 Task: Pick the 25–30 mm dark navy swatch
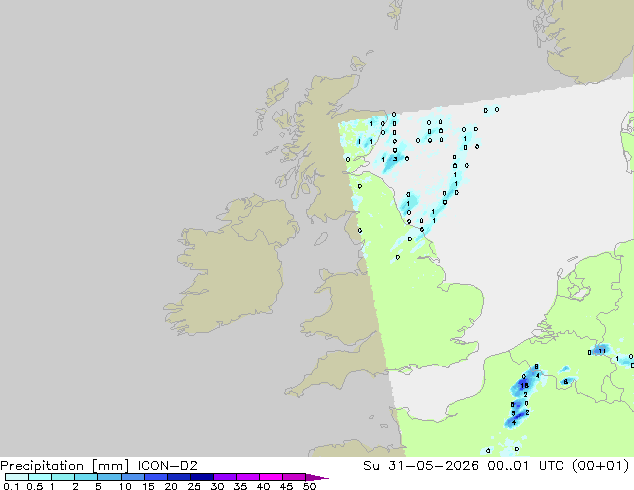202,477
